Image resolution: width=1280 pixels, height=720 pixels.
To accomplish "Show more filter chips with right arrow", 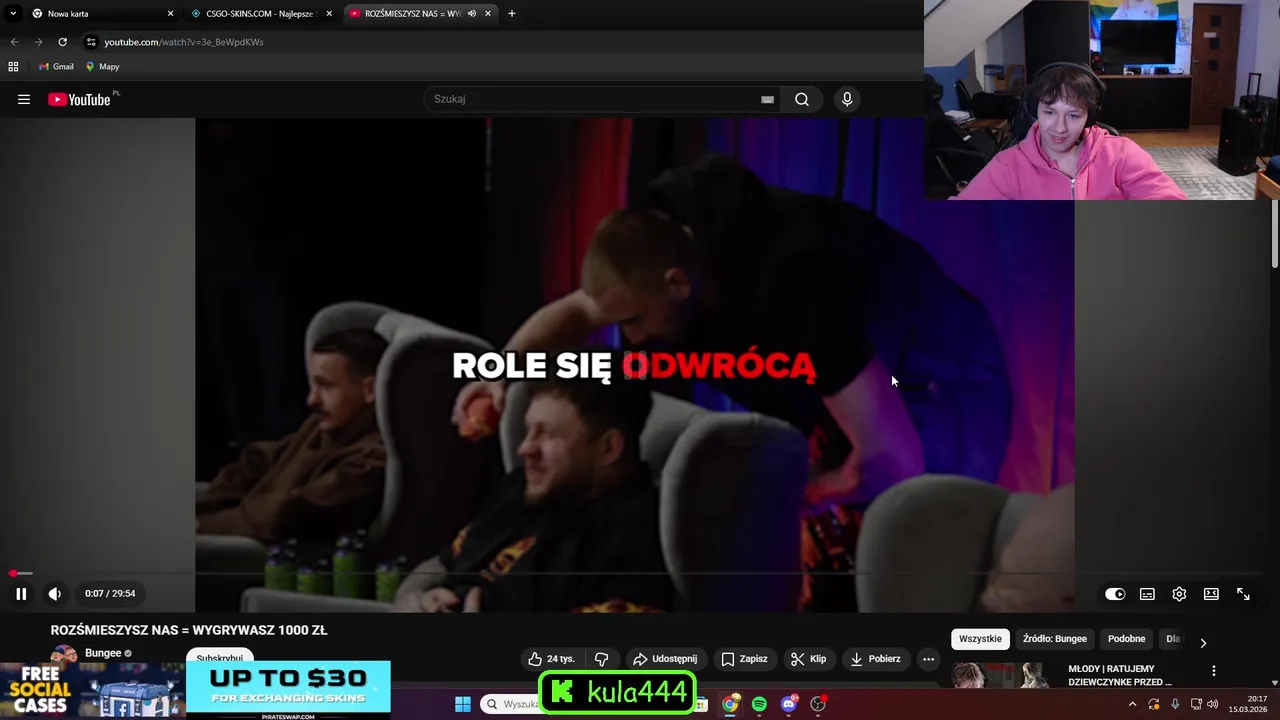I will tap(1203, 643).
